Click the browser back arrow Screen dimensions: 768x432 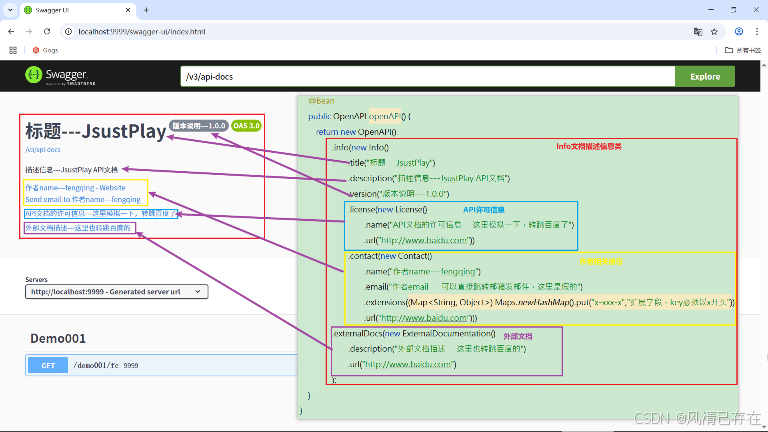pos(11,31)
